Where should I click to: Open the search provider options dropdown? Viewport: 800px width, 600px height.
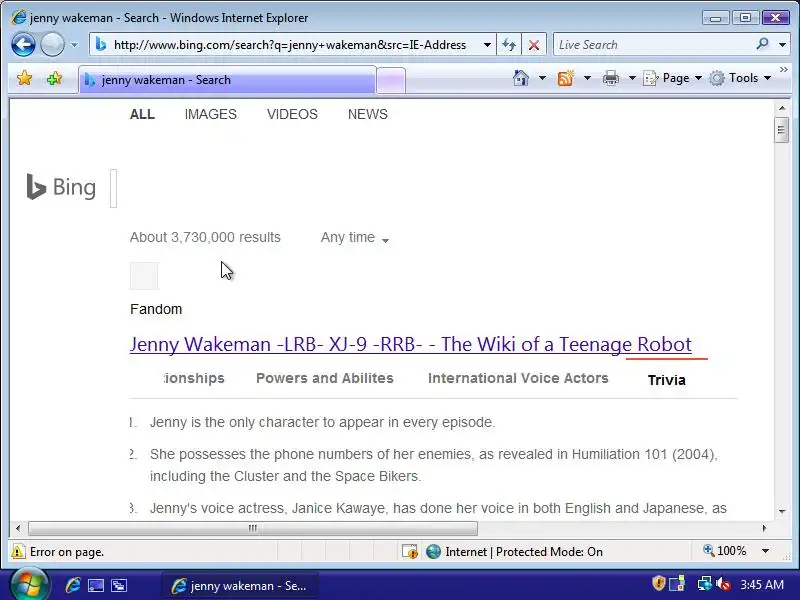point(782,45)
